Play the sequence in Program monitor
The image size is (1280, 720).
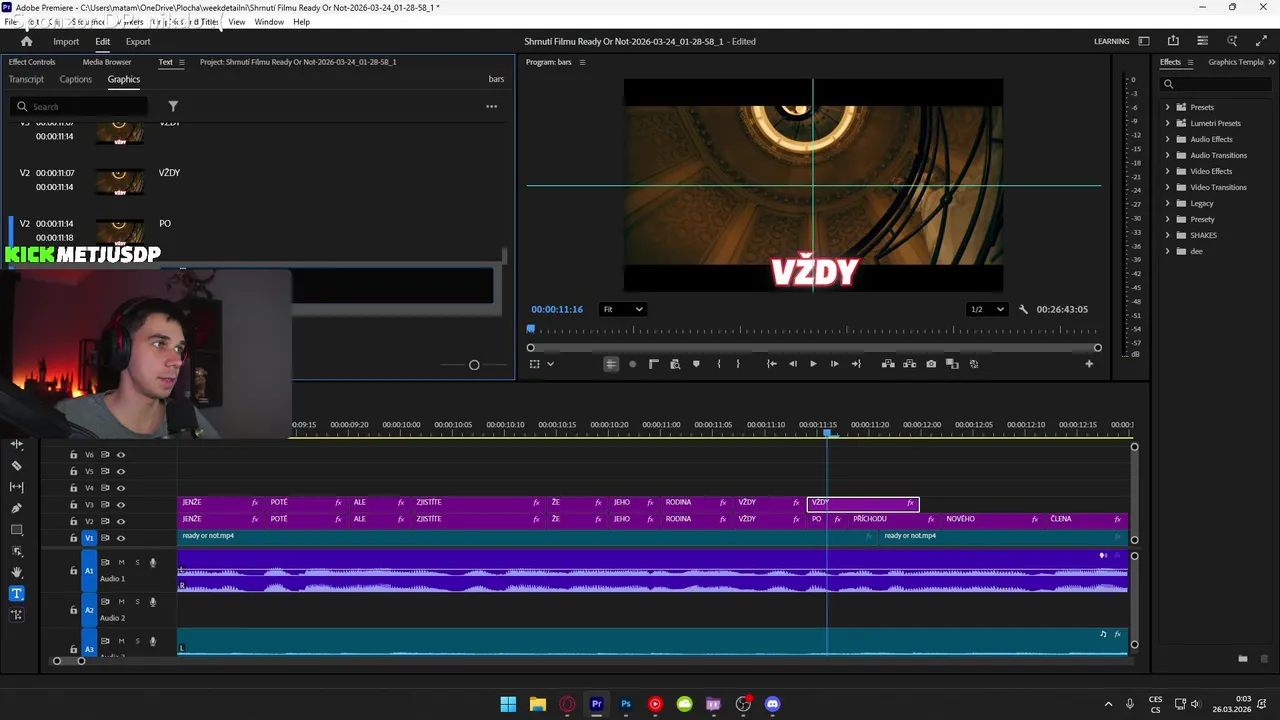coord(813,364)
